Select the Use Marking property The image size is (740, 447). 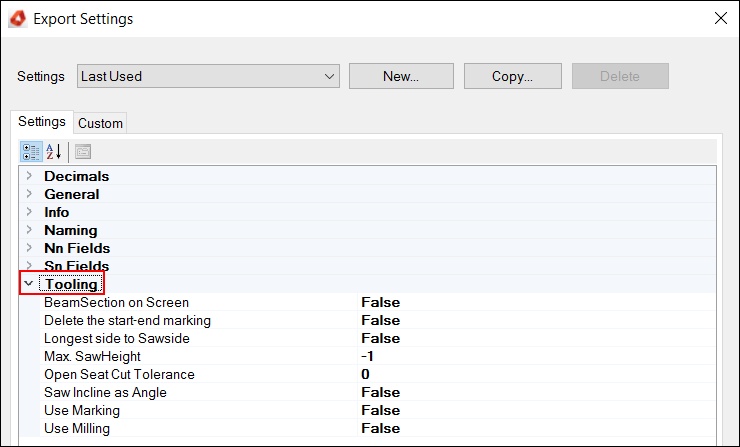tap(82, 410)
